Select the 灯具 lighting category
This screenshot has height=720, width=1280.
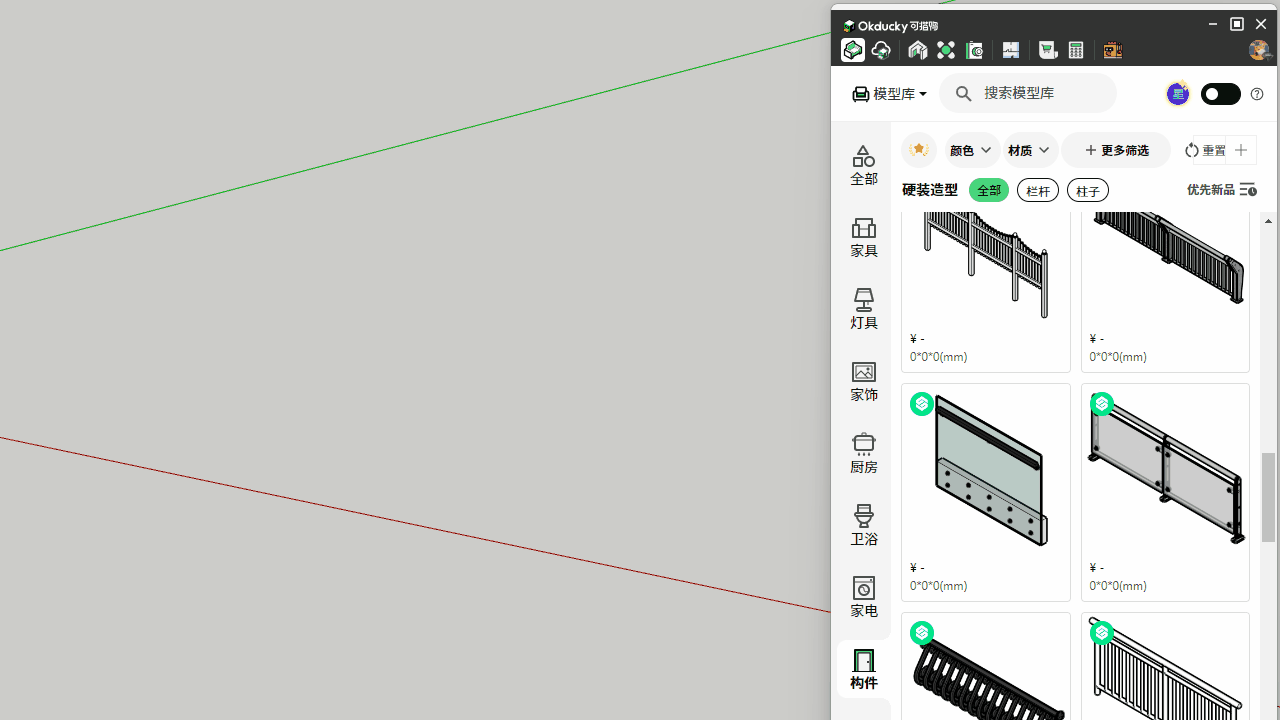click(x=864, y=310)
